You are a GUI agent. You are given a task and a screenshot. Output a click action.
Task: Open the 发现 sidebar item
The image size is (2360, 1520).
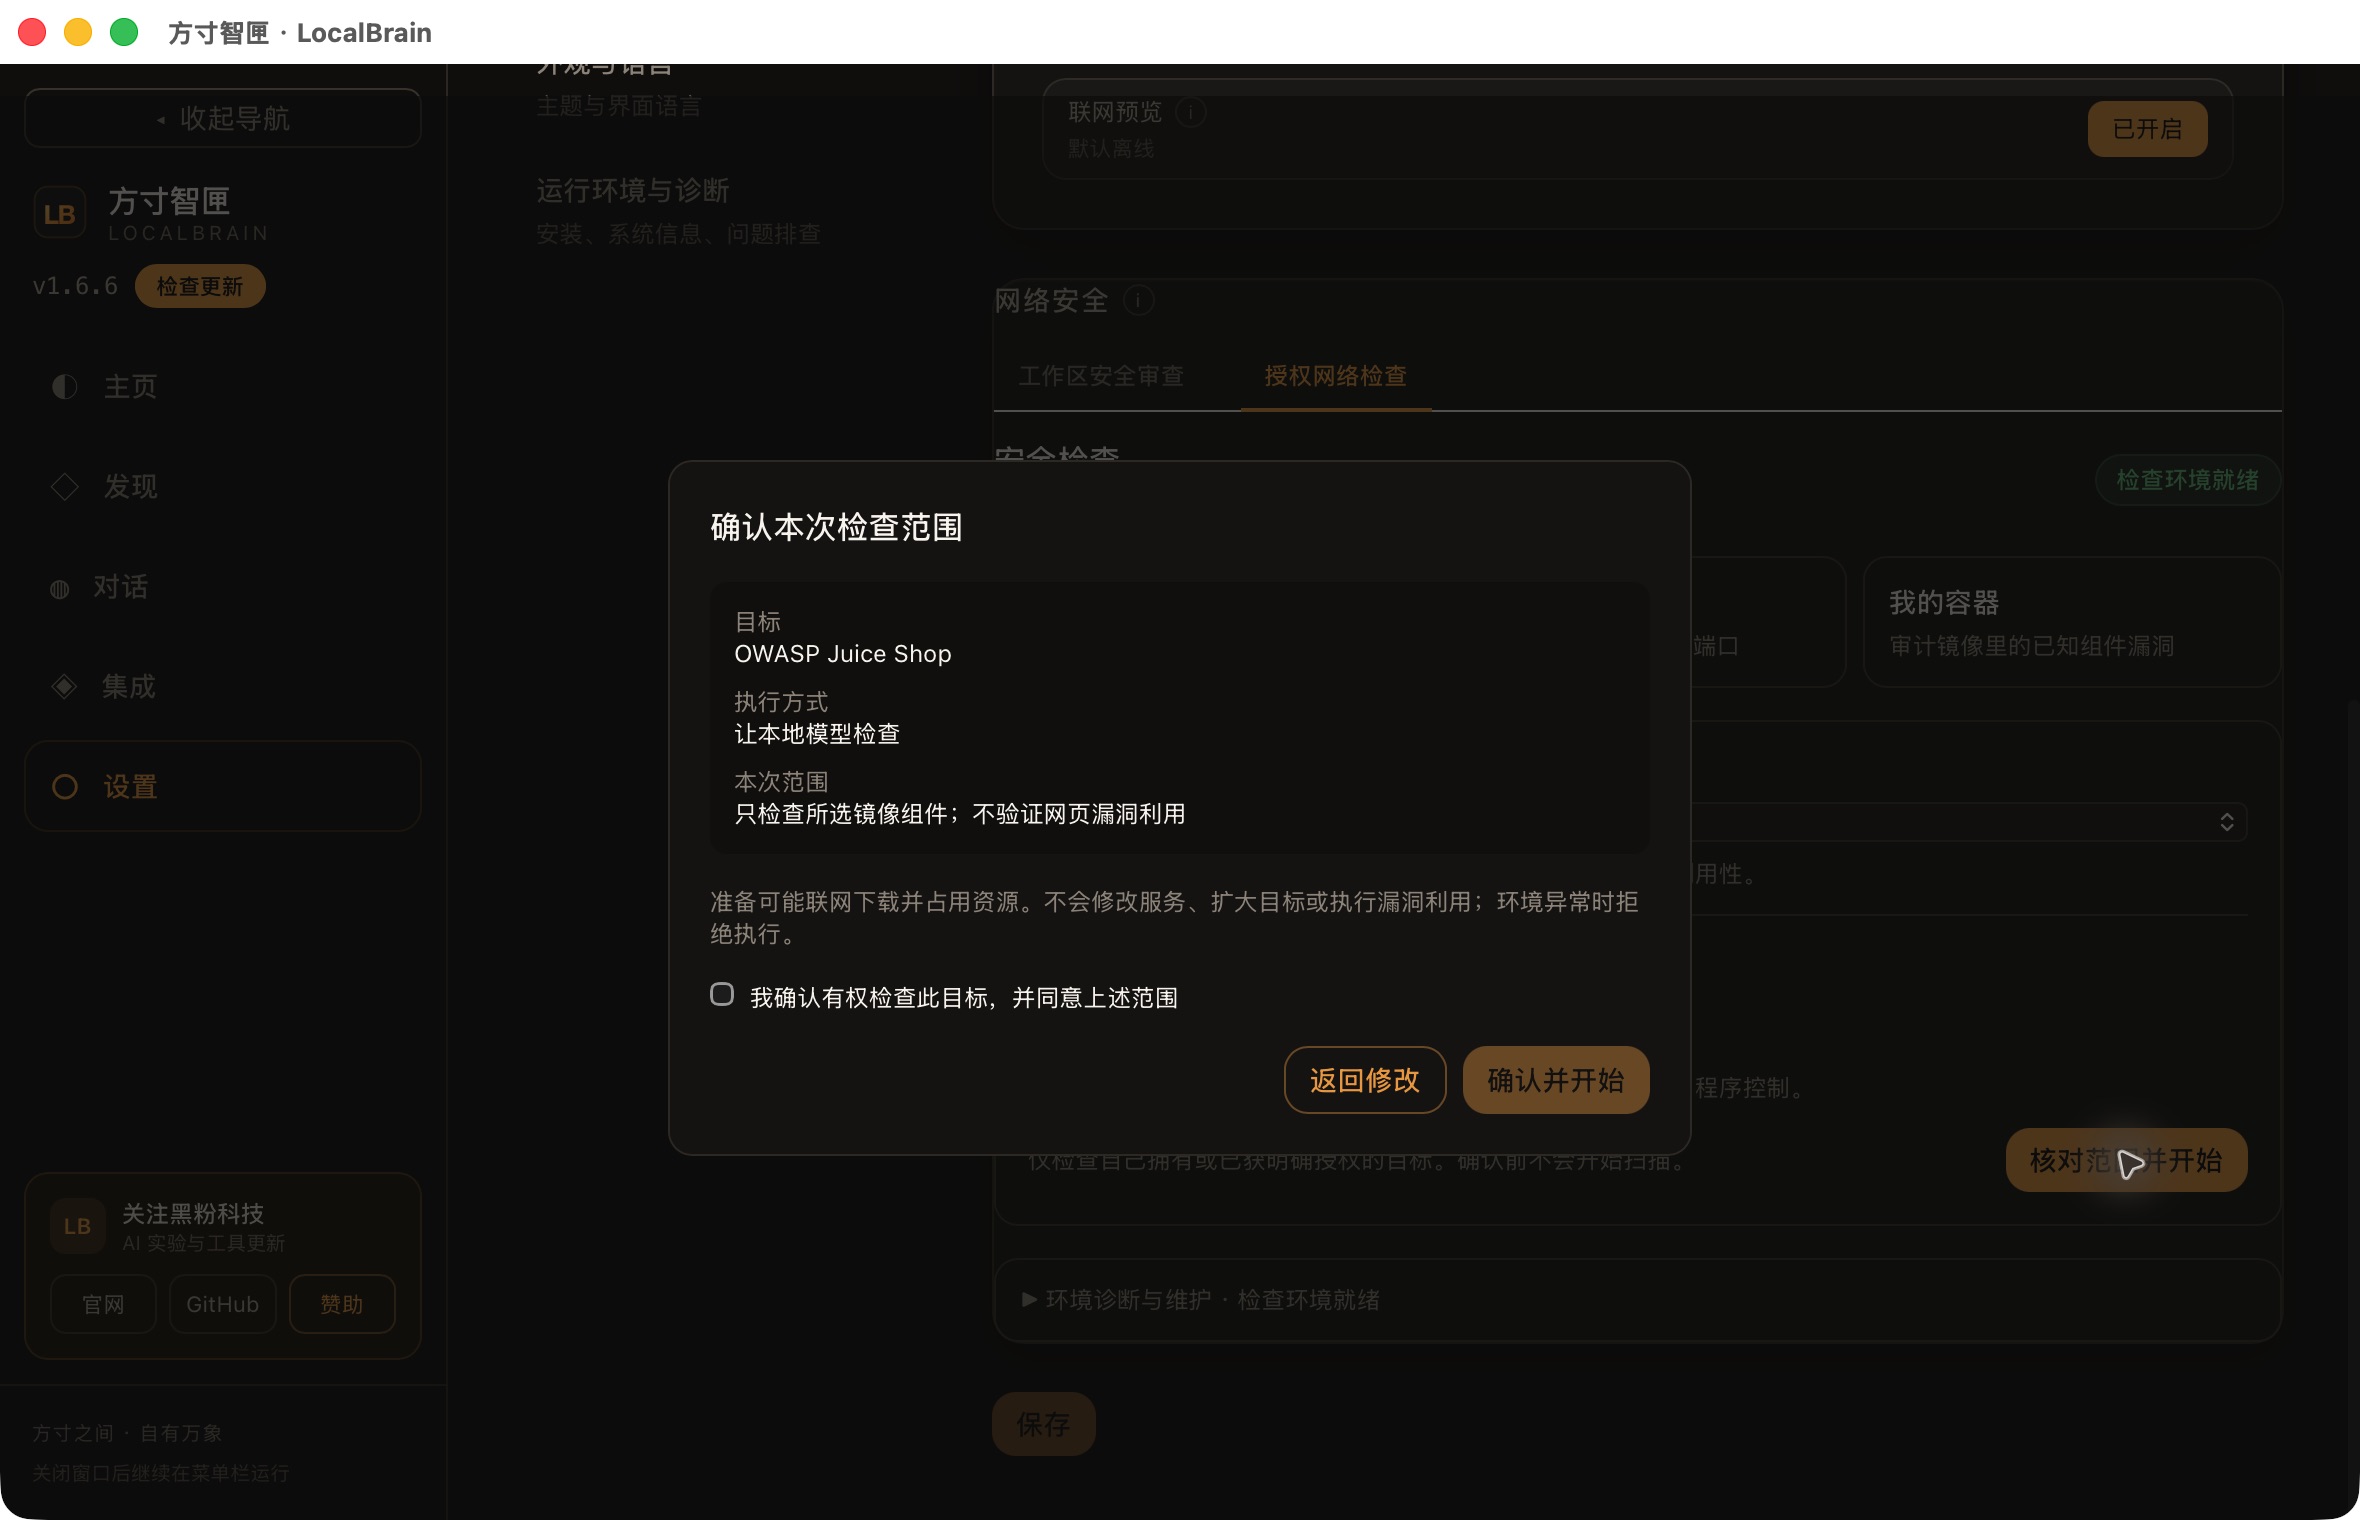[223, 487]
